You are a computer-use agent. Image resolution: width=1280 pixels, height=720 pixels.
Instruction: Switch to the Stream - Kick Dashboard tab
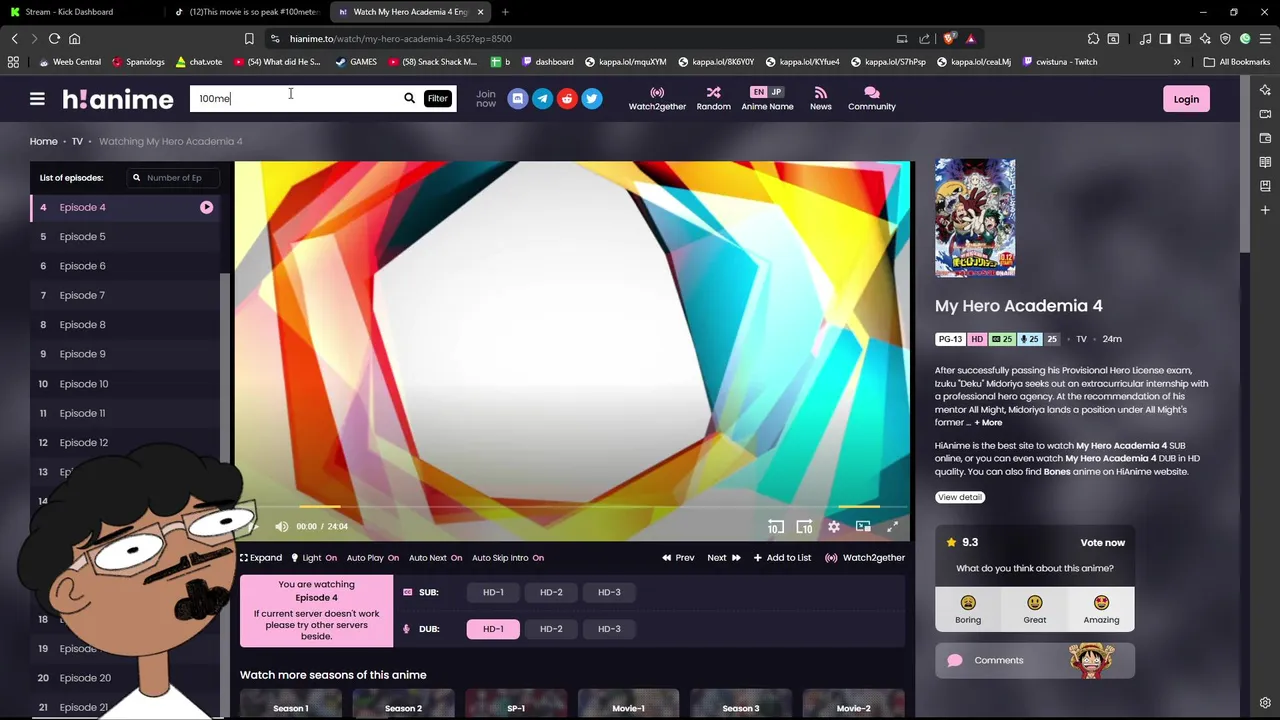(x=80, y=12)
